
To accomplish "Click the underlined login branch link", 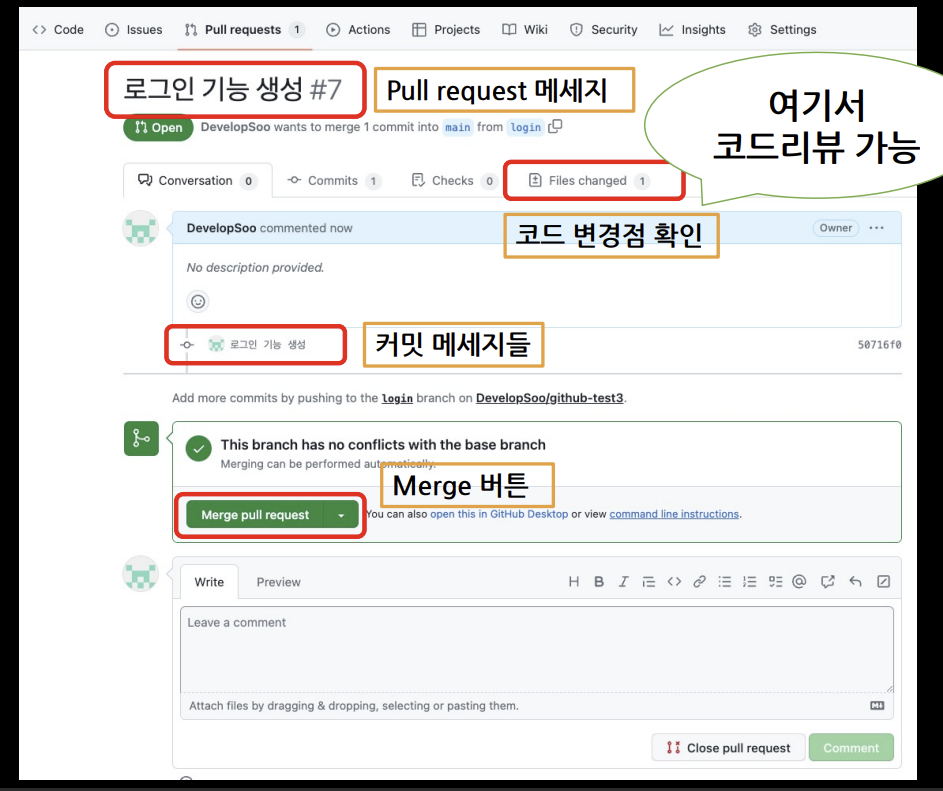I will tap(397, 398).
